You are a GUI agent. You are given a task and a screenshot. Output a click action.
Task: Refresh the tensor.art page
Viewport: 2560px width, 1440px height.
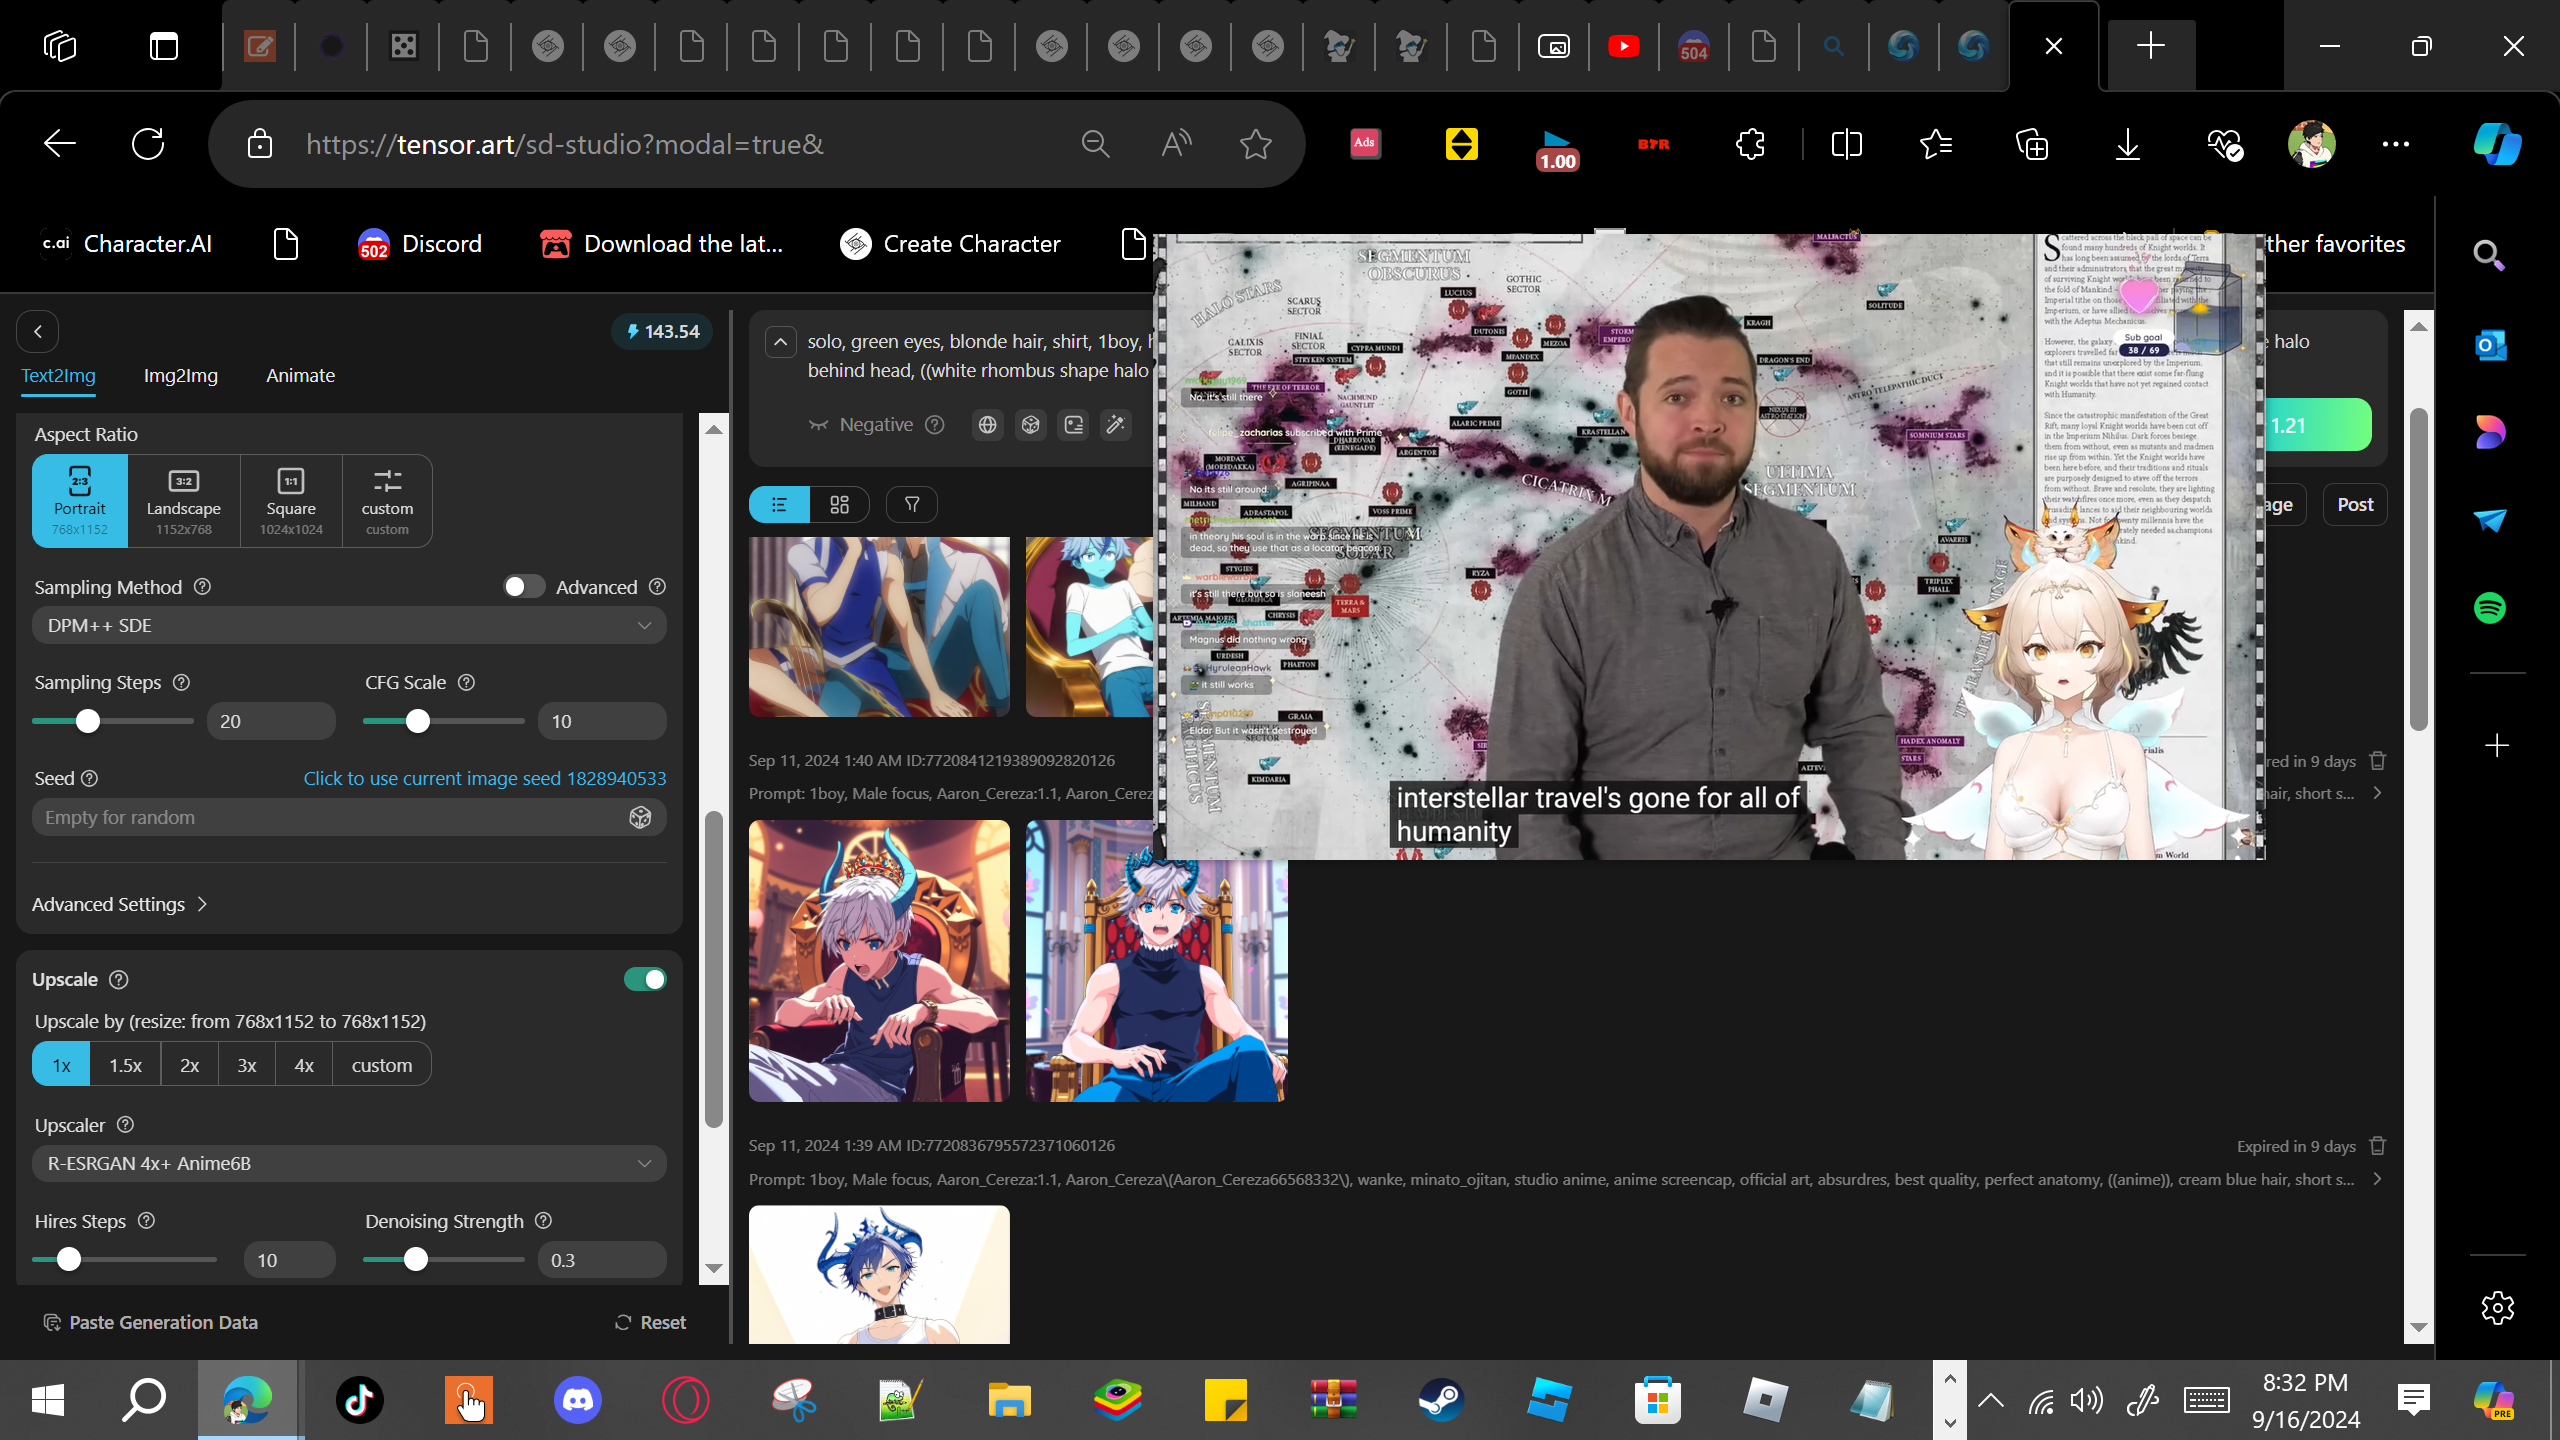click(x=148, y=144)
